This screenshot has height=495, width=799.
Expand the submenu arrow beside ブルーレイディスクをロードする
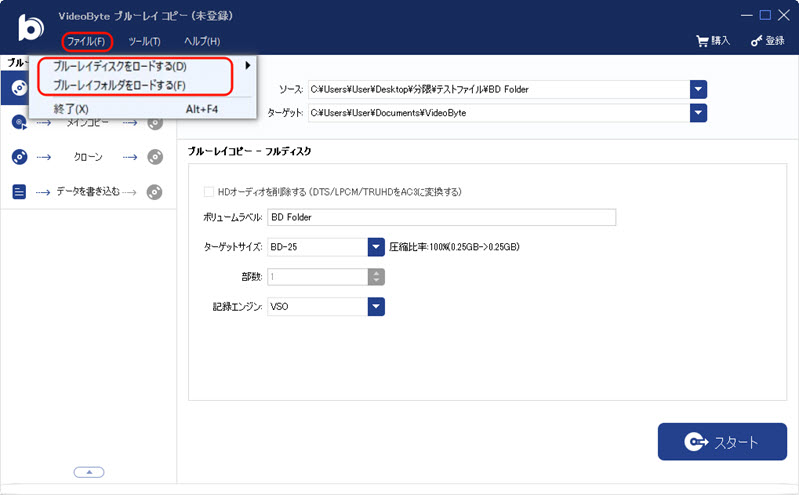248,65
